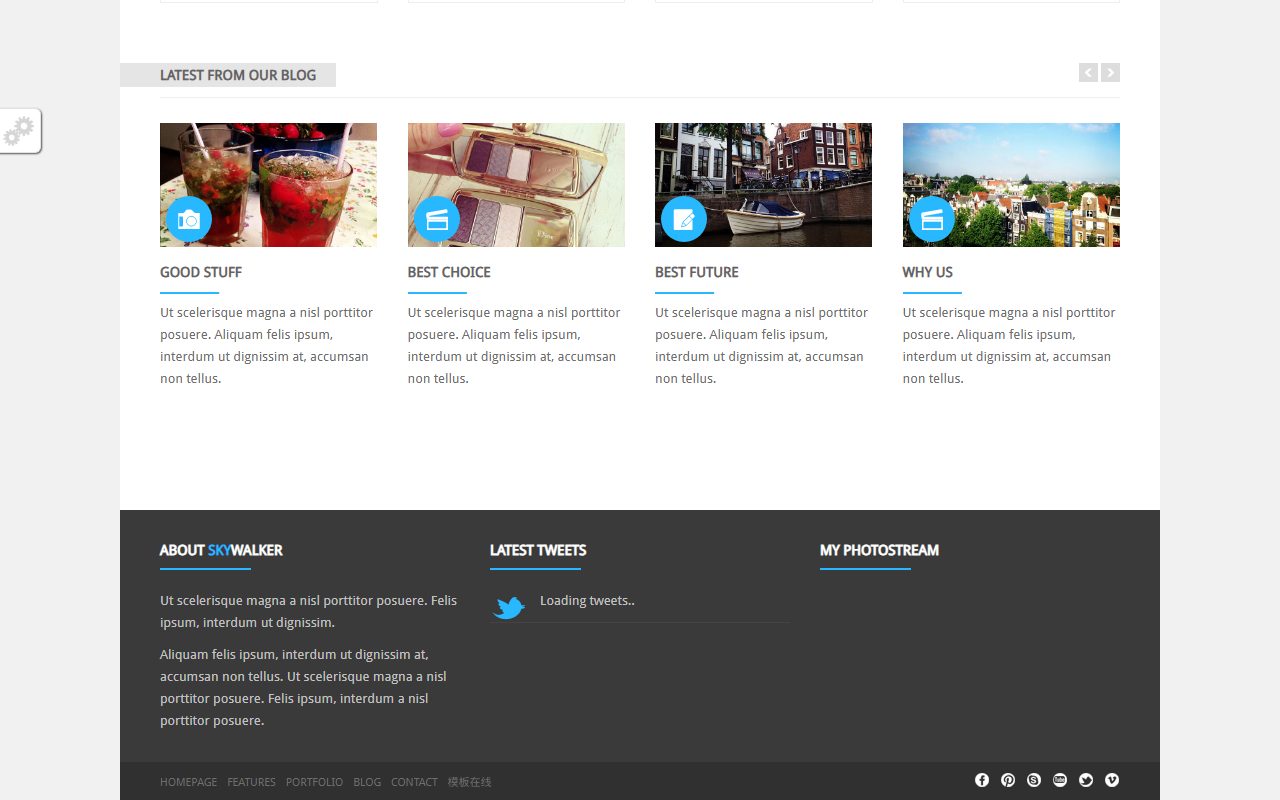Open the strawberry drinks thumbnail

pyautogui.click(x=268, y=185)
